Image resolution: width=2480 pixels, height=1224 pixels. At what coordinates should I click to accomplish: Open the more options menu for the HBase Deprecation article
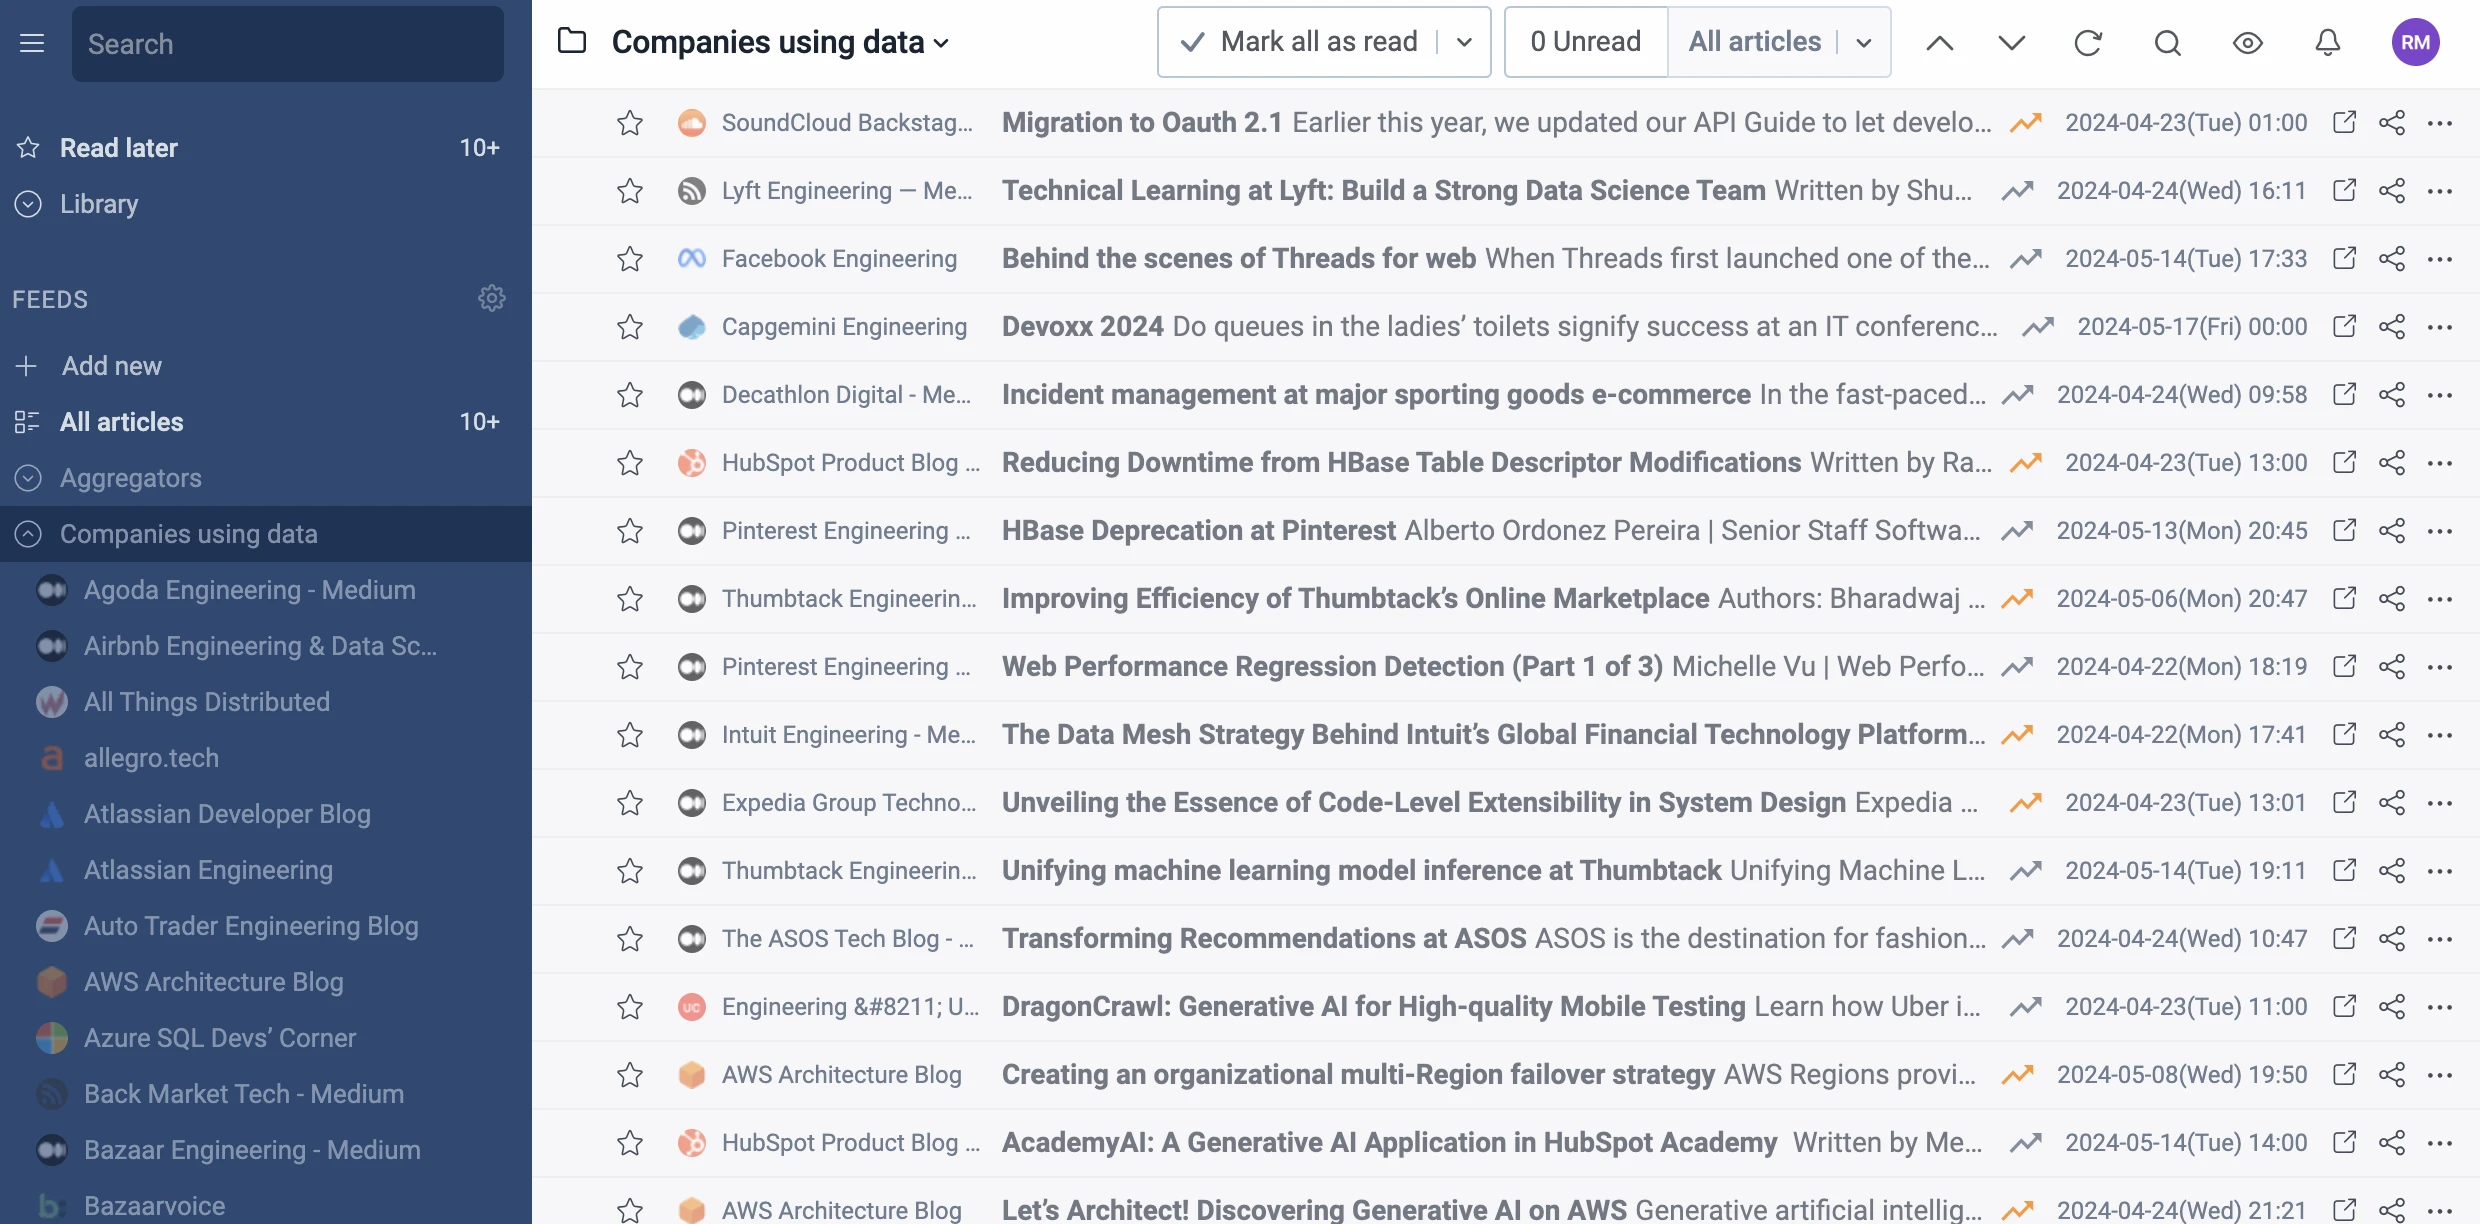click(2440, 531)
